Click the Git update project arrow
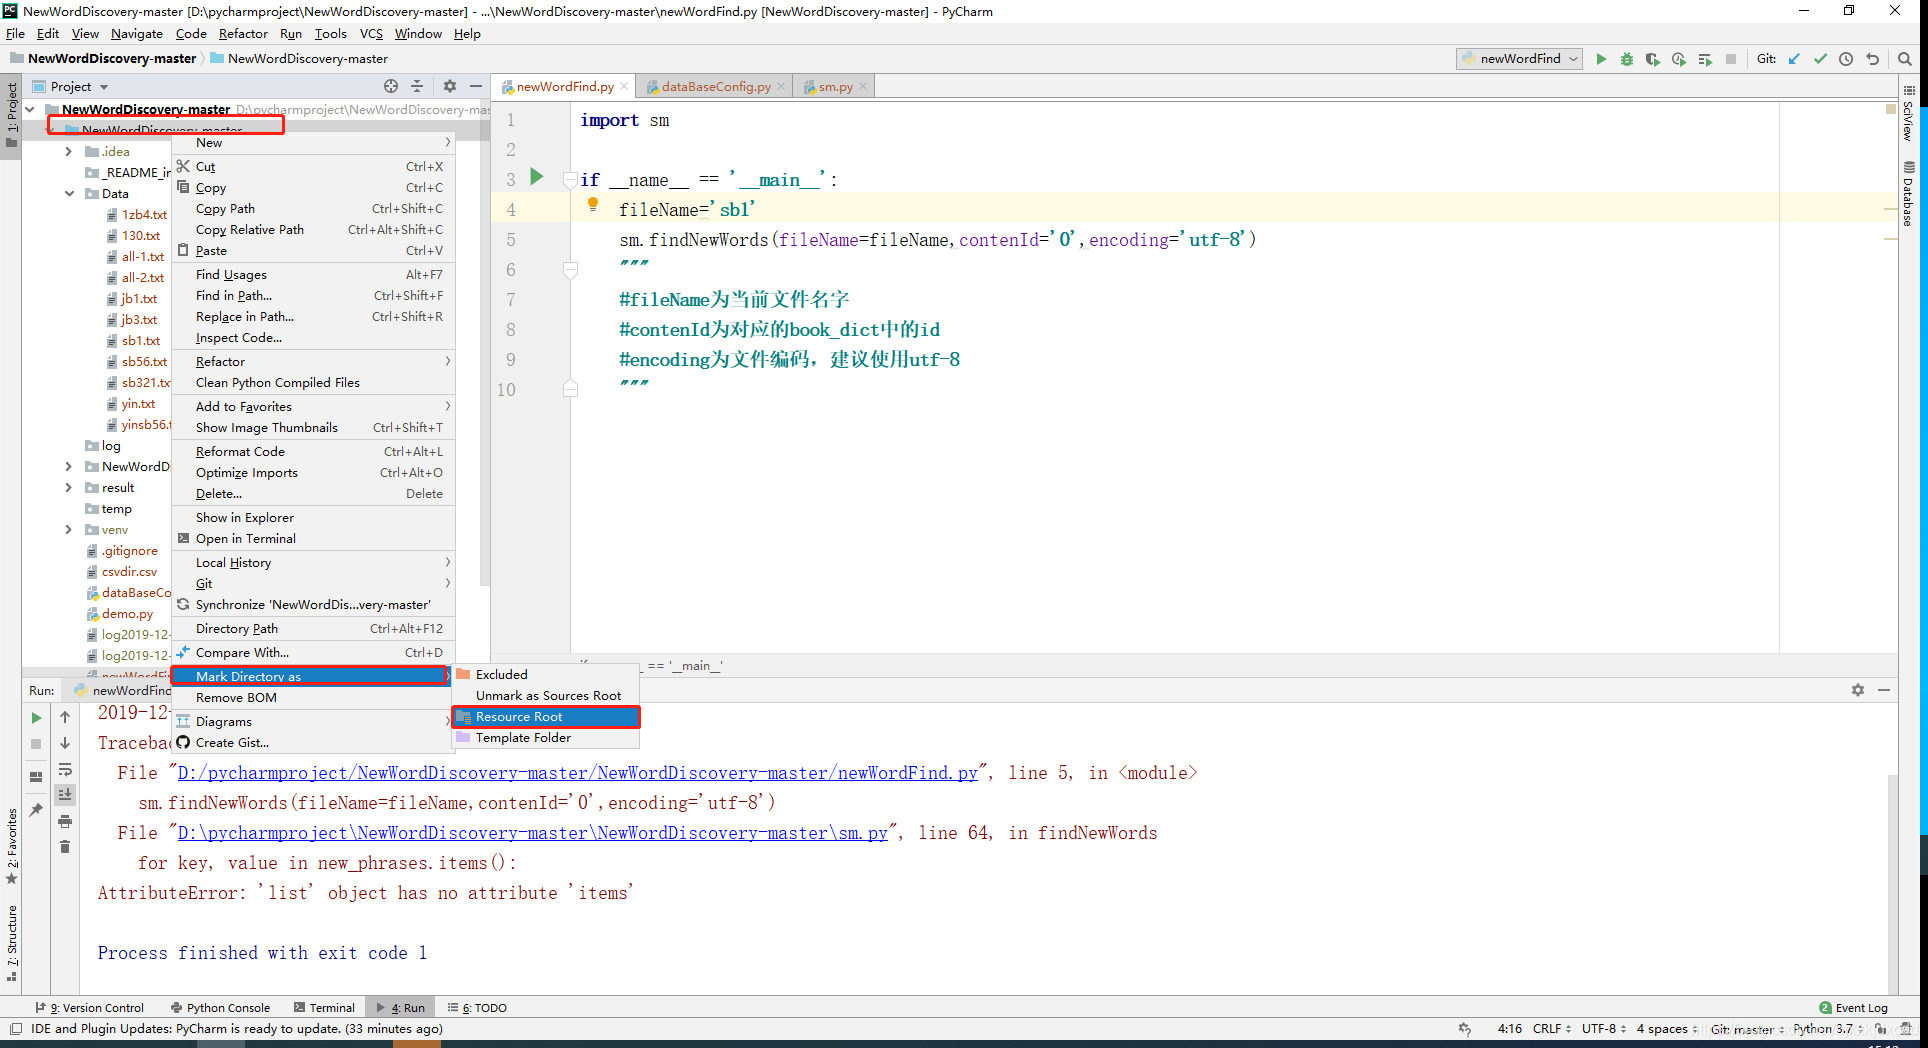This screenshot has width=1928, height=1048. pyautogui.click(x=1794, y=59)
